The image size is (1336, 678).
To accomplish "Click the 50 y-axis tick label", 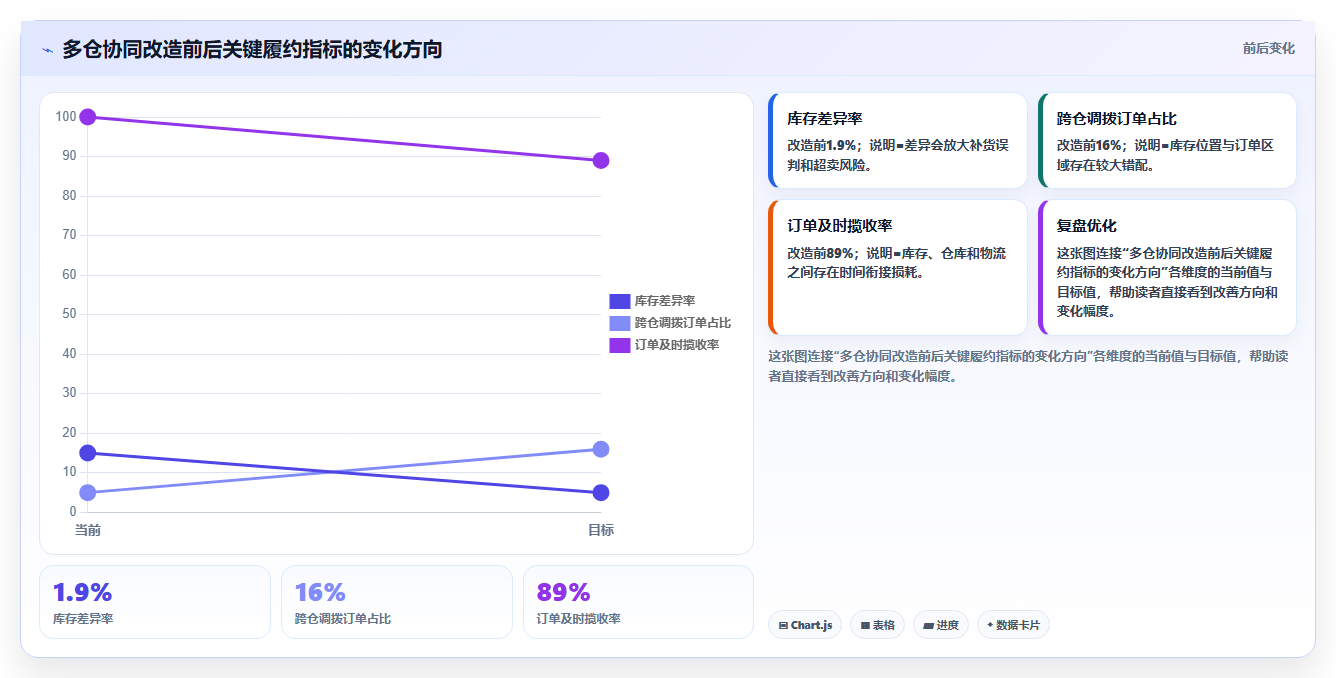I will tap(69, 314).
